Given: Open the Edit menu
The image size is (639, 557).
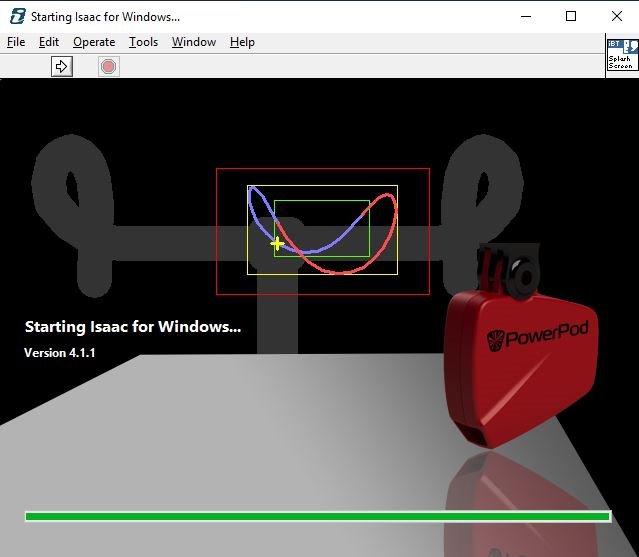Looking at the screenshot, I should click(x=49, y=42).
